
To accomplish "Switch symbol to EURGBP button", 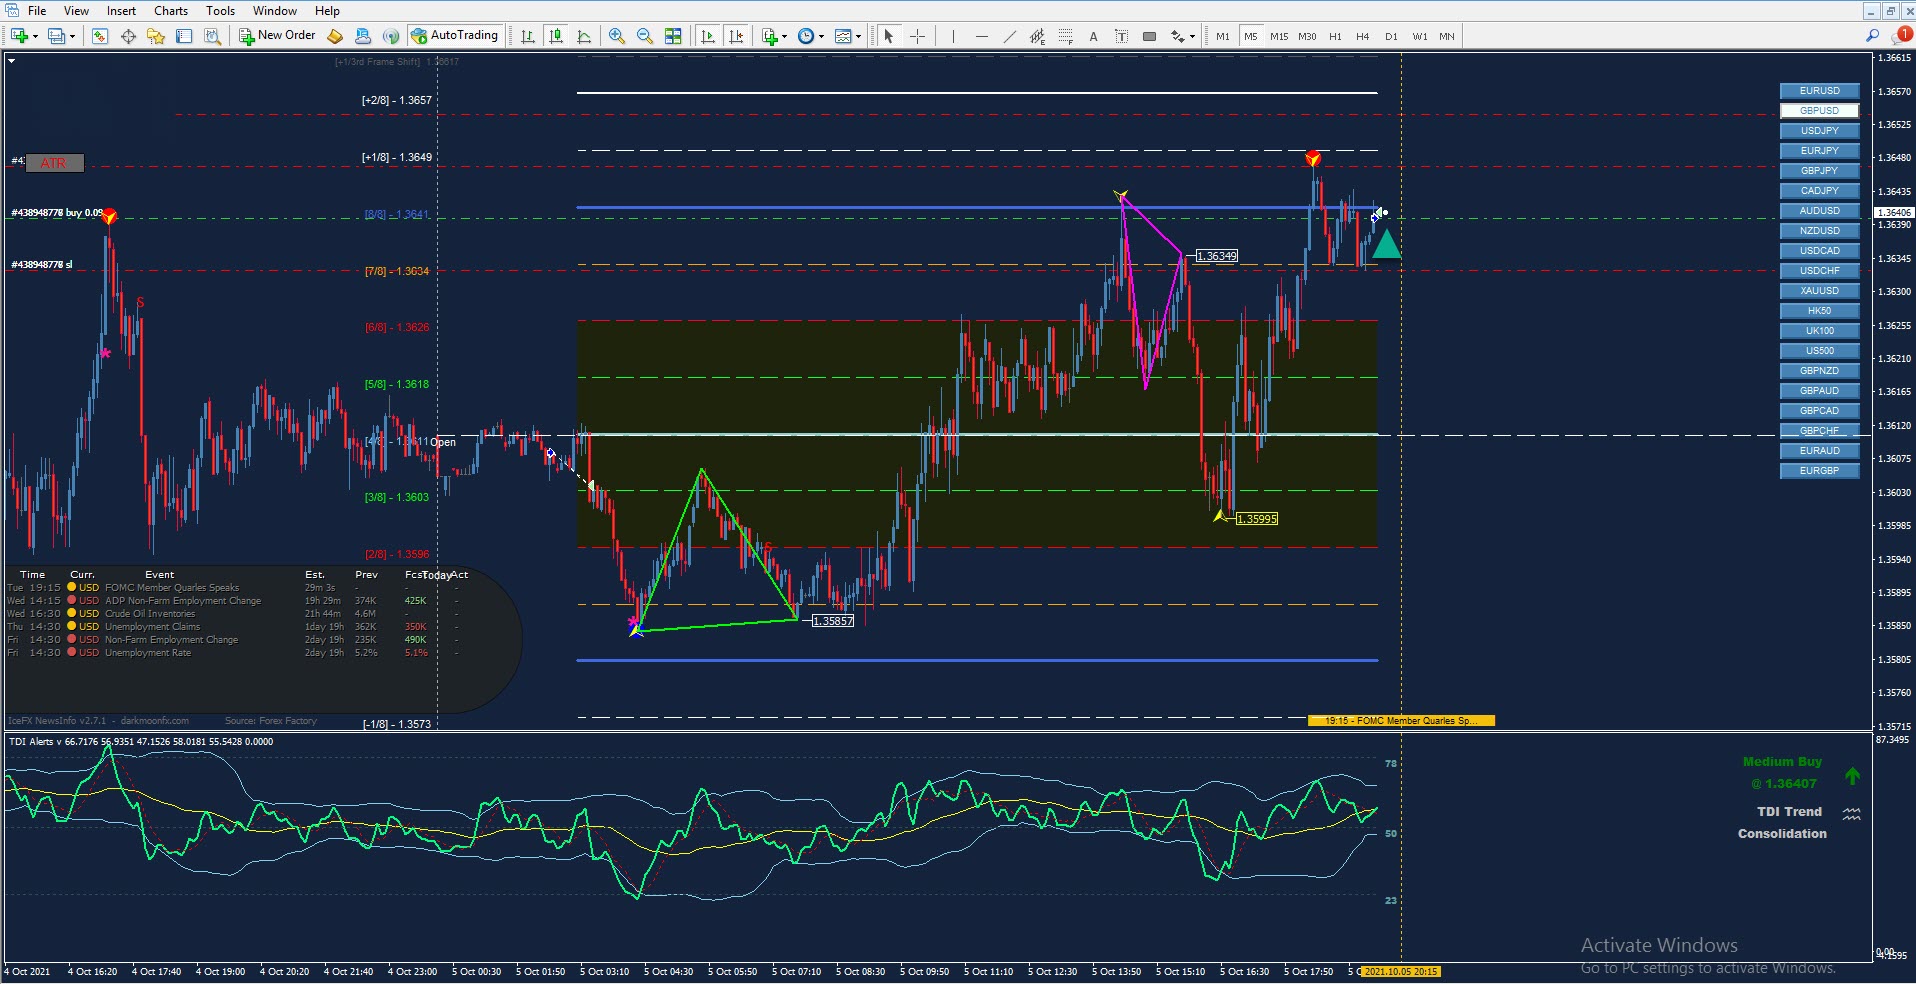I will (1819, 471).
